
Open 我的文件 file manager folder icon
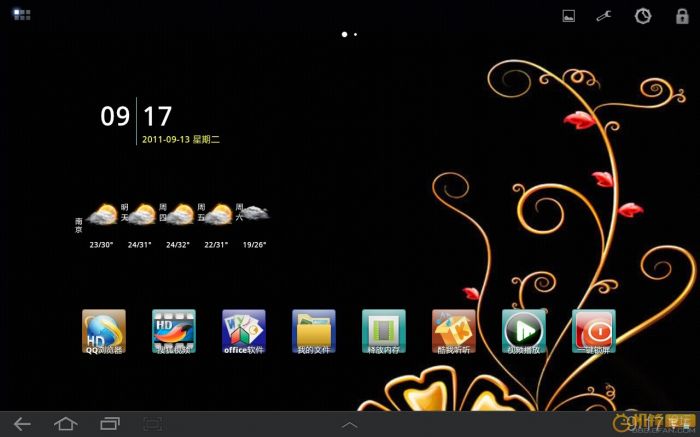point(313,331)
